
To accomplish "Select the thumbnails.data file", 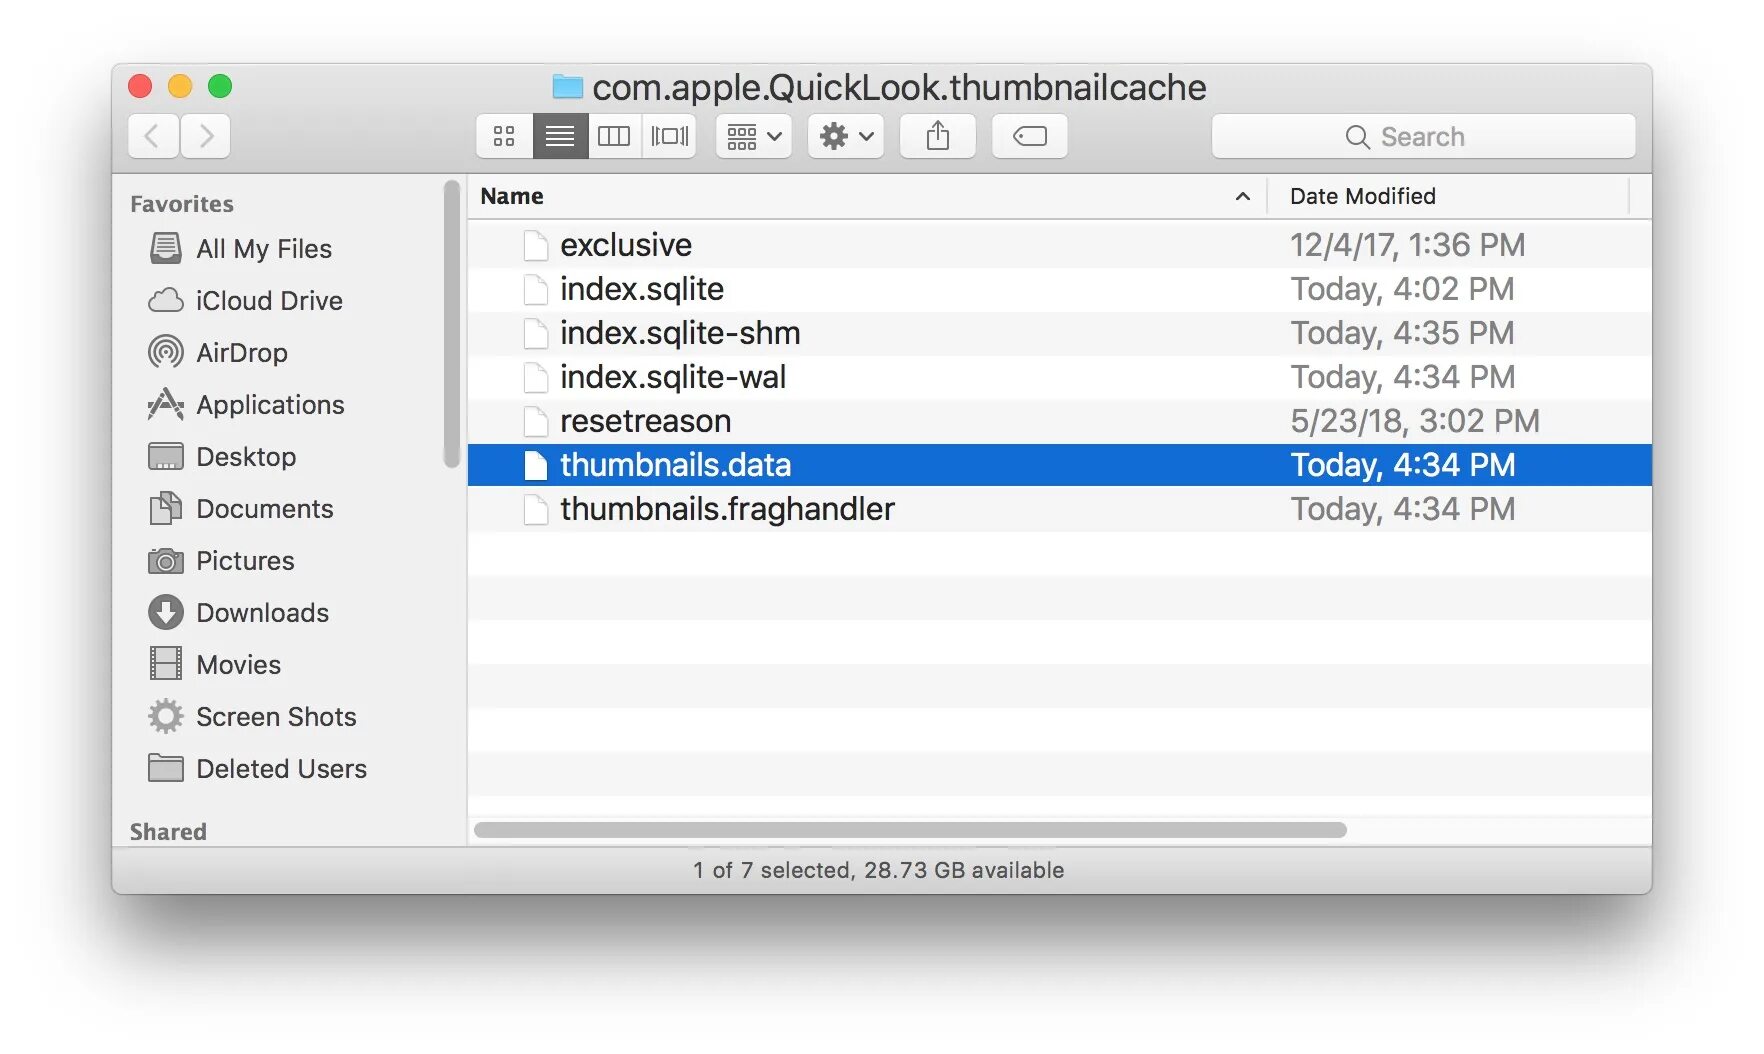I will click(1060, 465).
